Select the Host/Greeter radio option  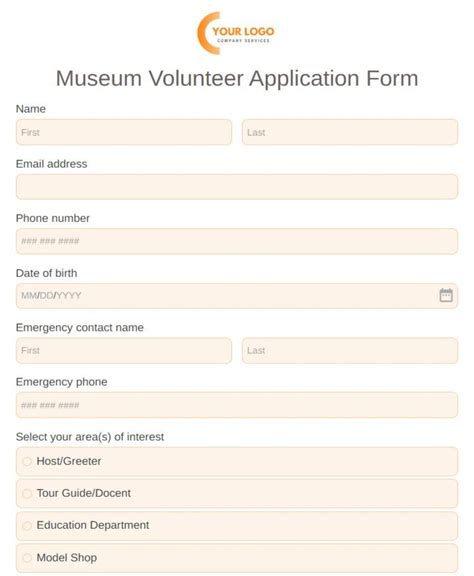tap(27, 461)
